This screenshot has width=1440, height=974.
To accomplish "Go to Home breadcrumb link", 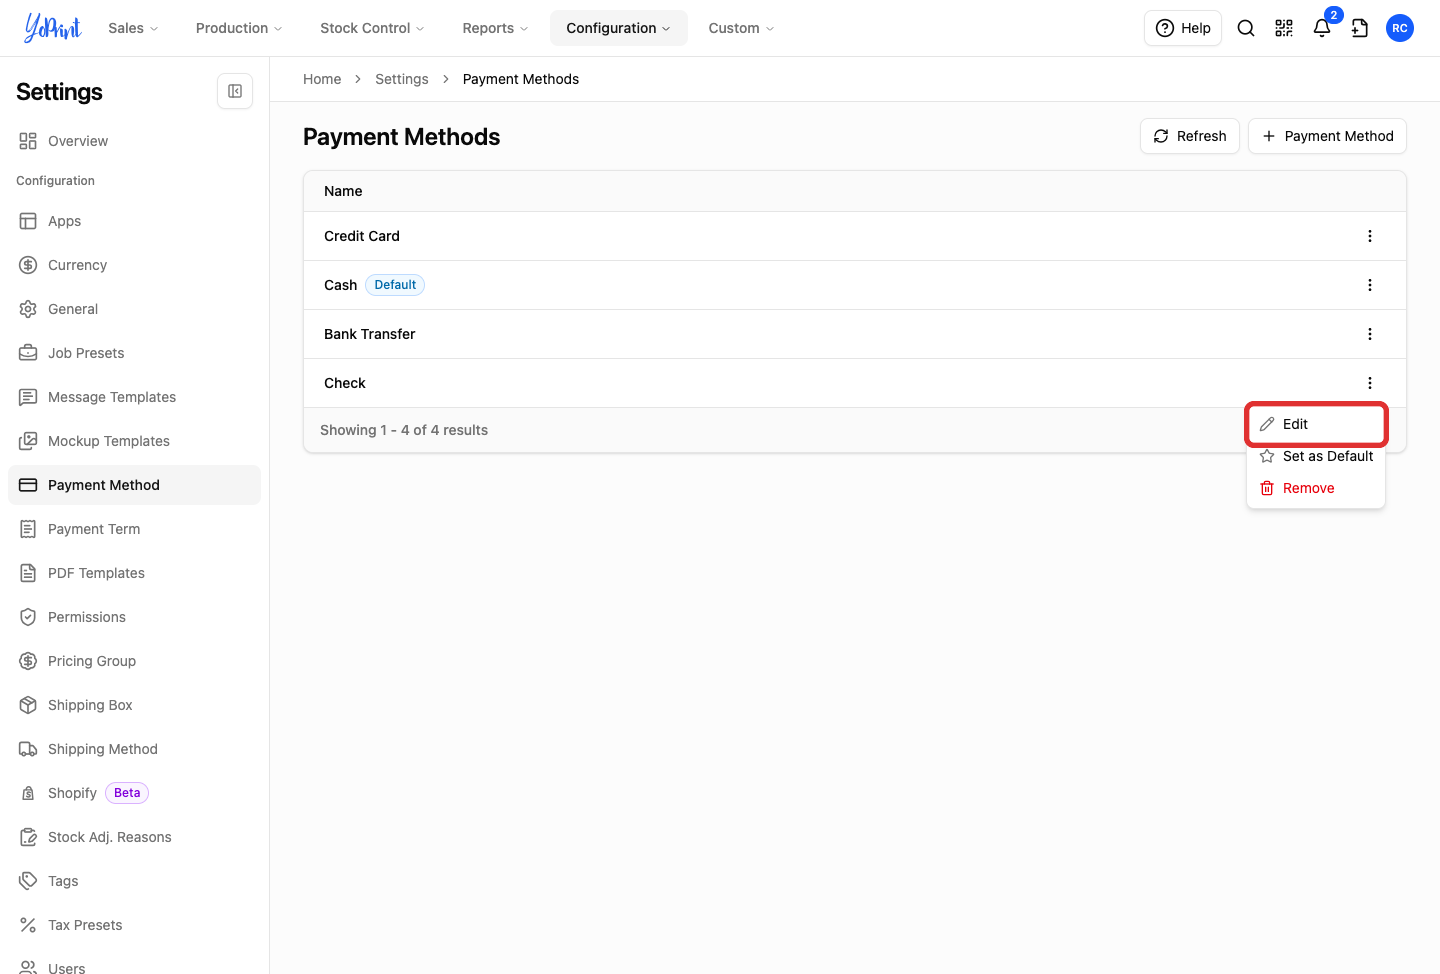I will pos(322,79).
